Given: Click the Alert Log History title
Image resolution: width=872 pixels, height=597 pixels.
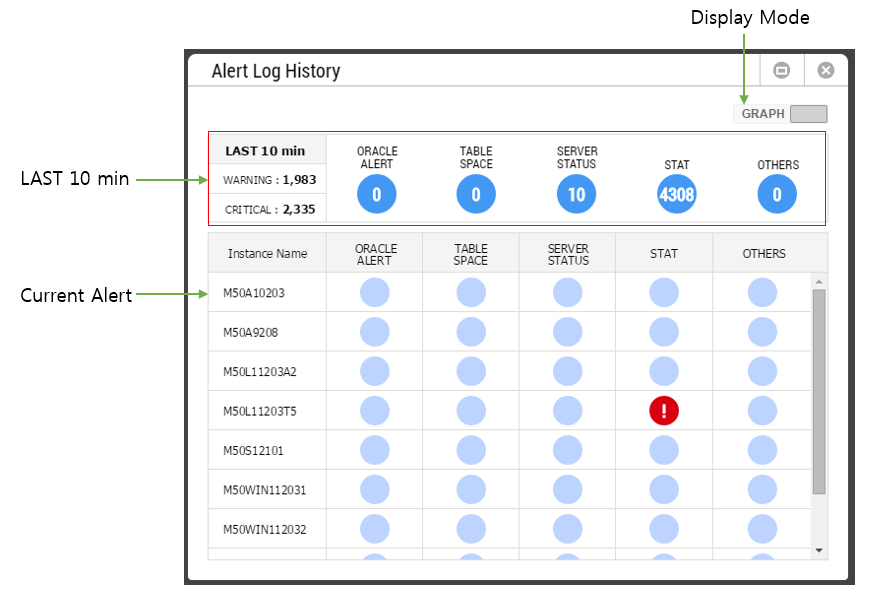Looking at the screenshot, I should point(276,71).
